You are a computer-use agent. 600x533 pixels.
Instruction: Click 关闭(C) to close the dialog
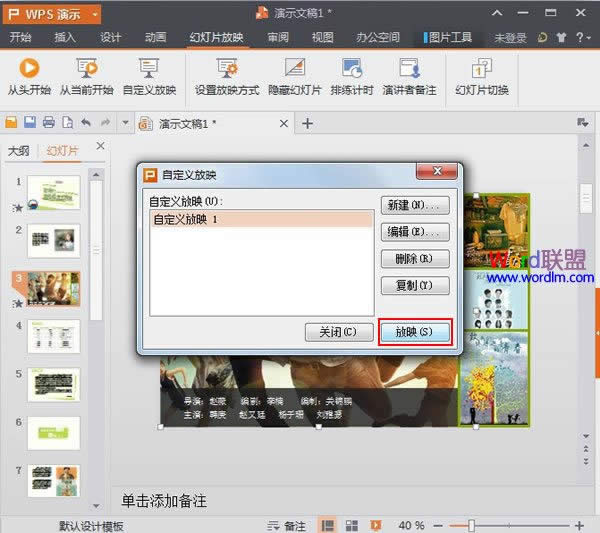pos(338,331)
